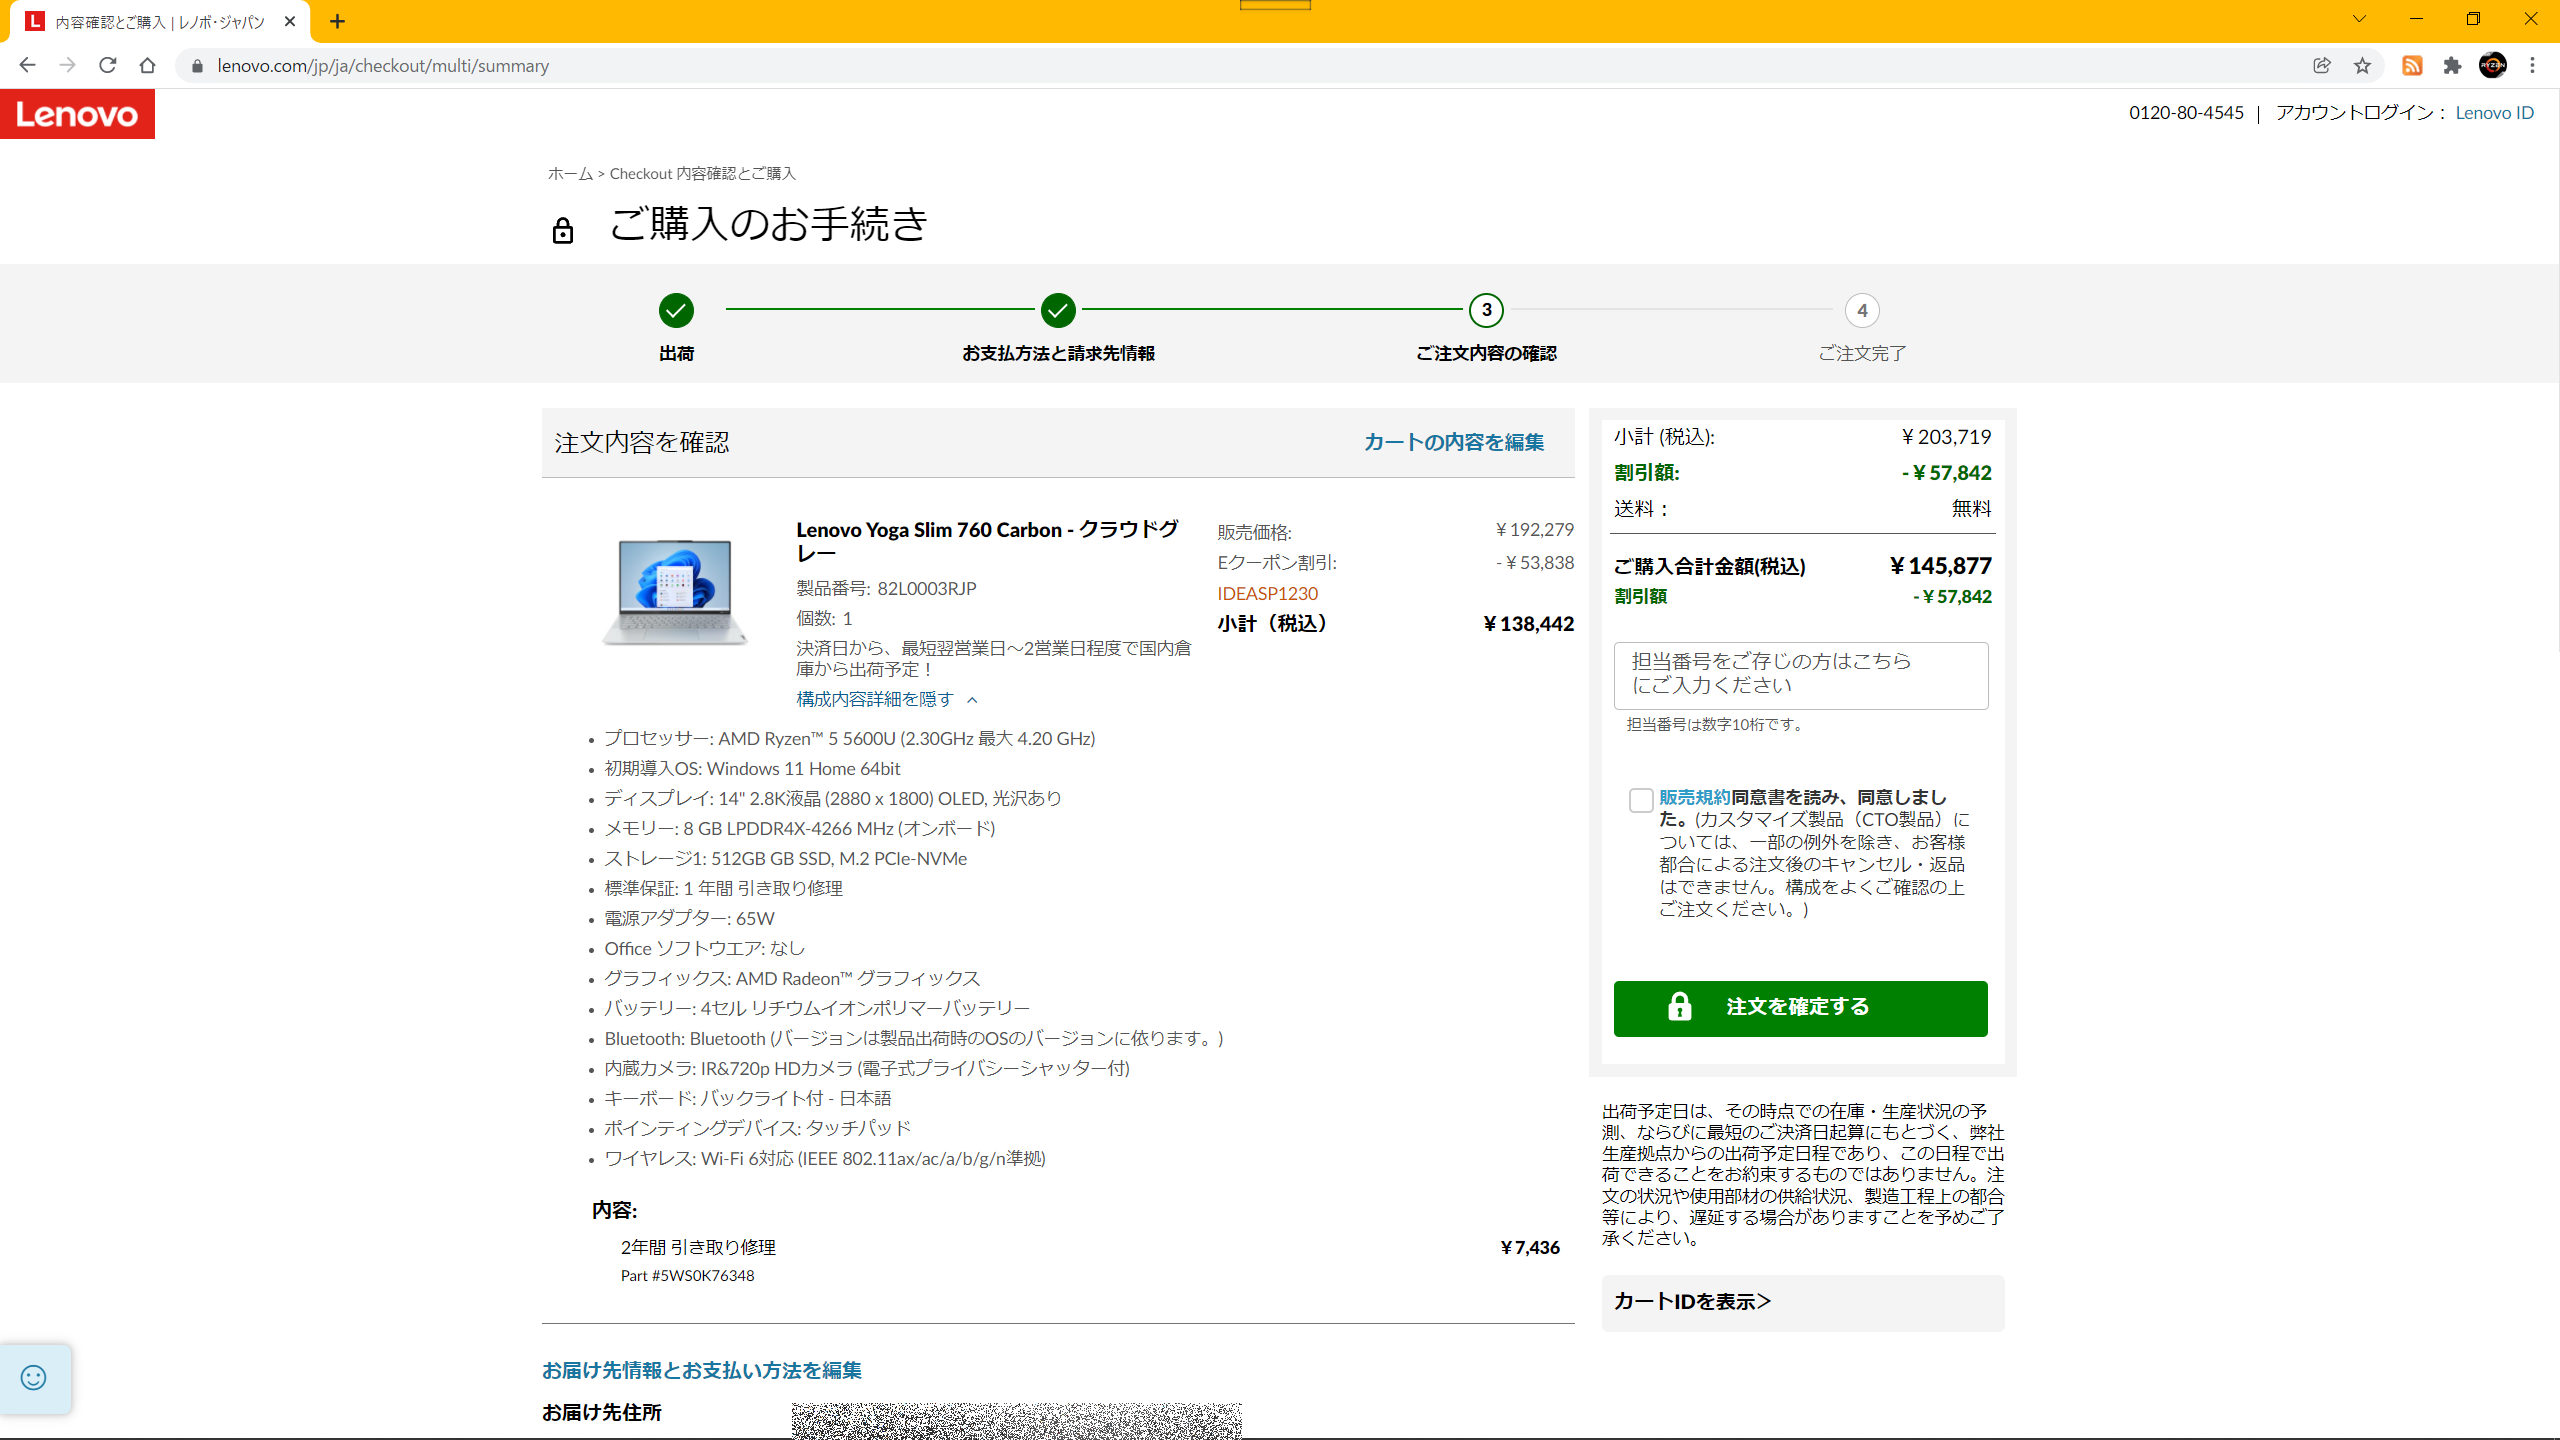The height and width of the screenshot is (1440, 2560).
Task: Check the 販売規約 agreement checkbox
Action: pos(1640,800)
